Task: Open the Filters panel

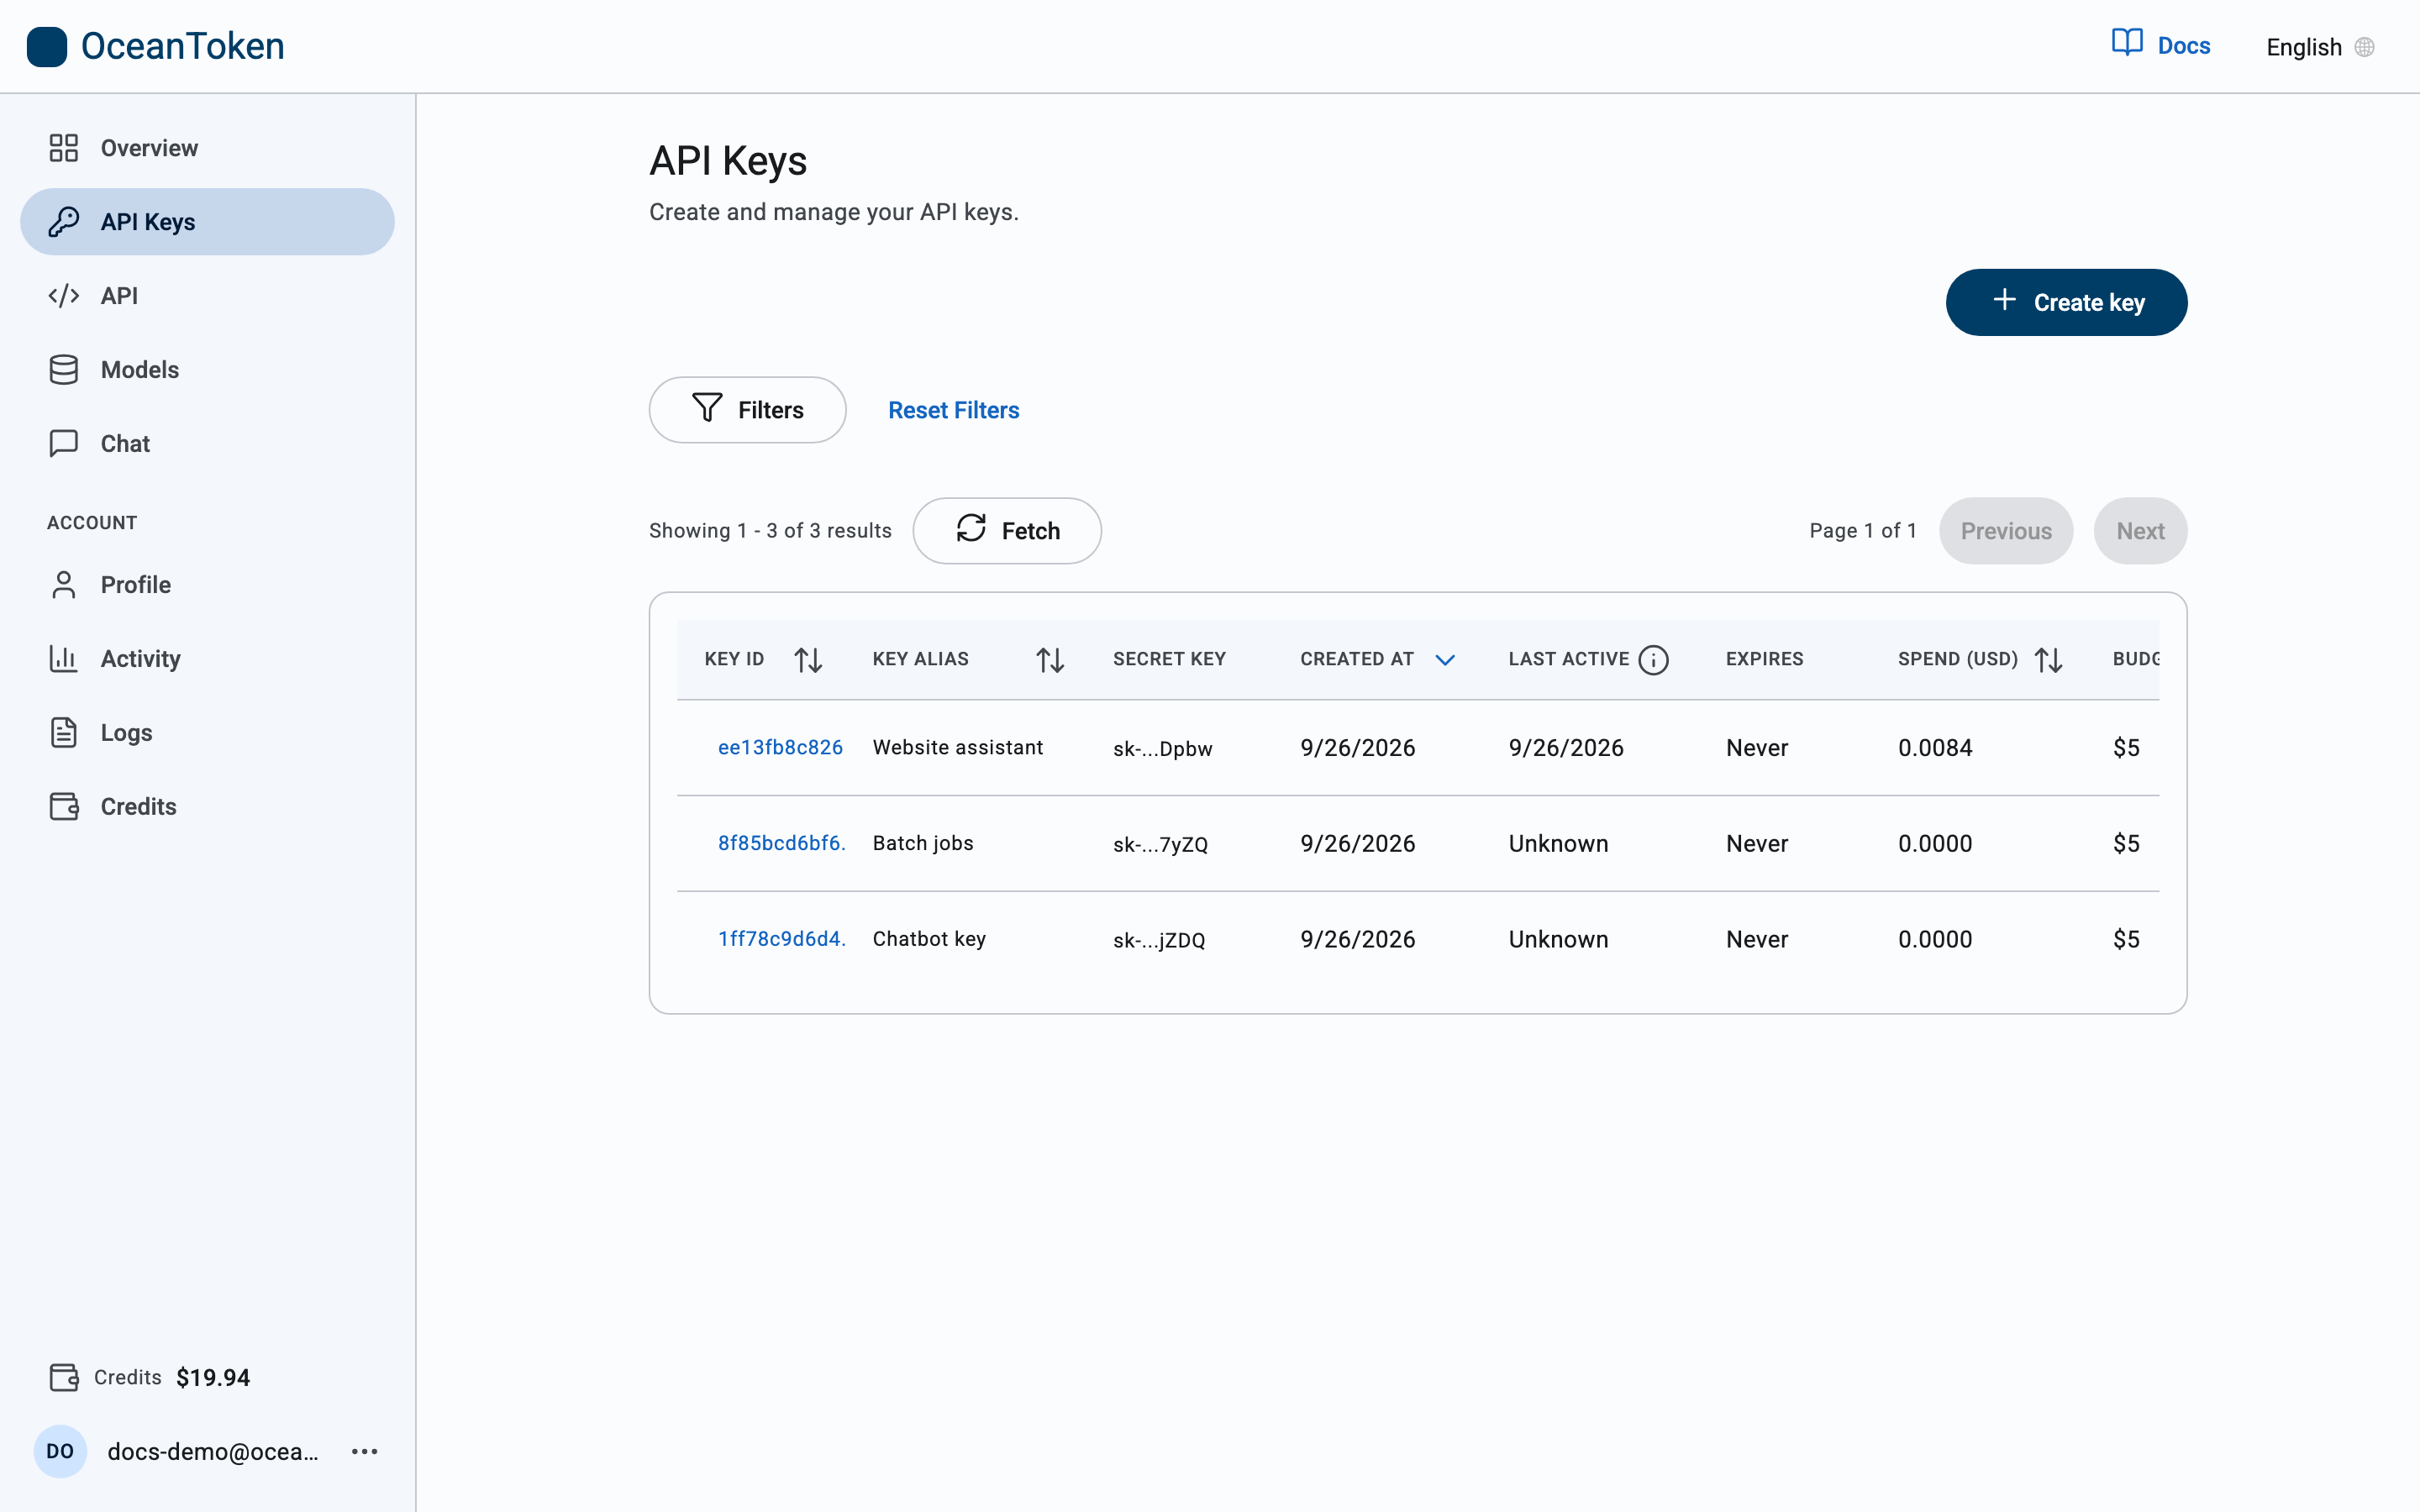Action: click(x=747, y=409)
